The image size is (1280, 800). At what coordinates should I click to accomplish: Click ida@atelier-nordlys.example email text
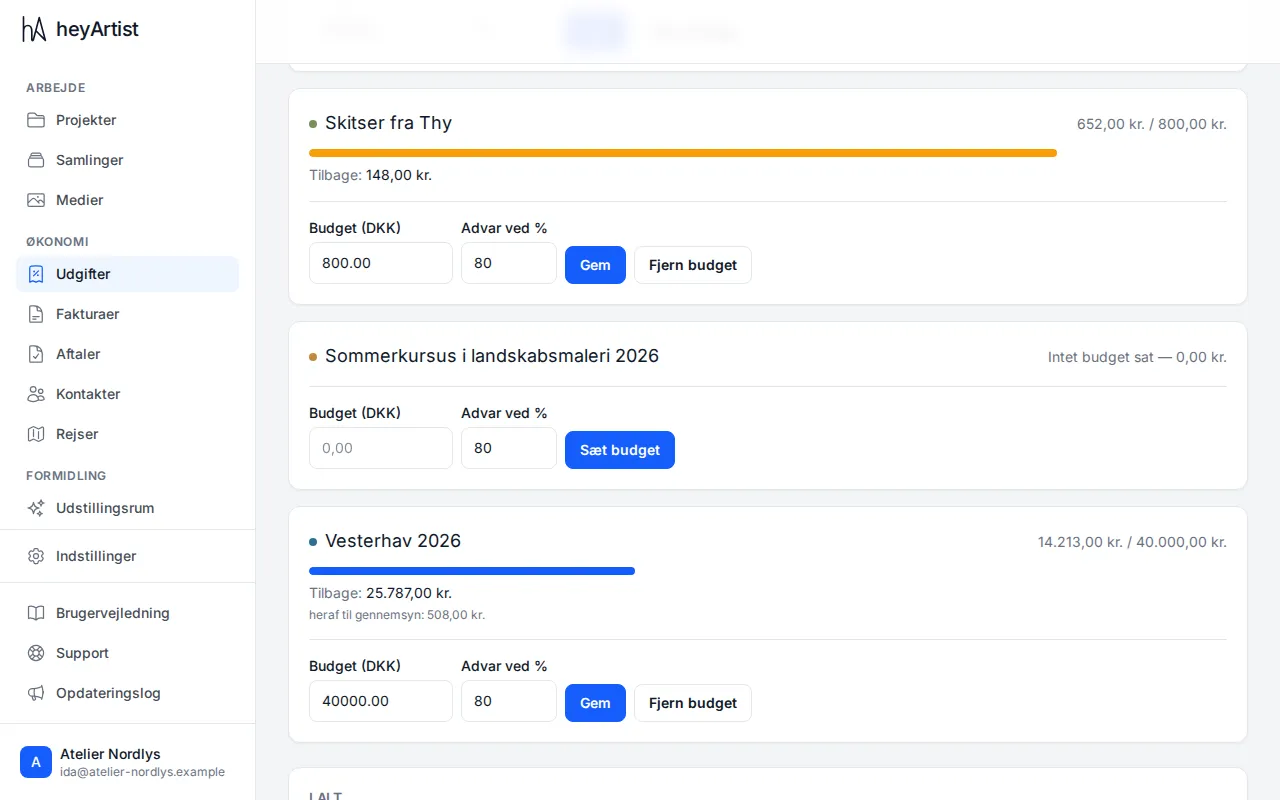tap(142, 772)
